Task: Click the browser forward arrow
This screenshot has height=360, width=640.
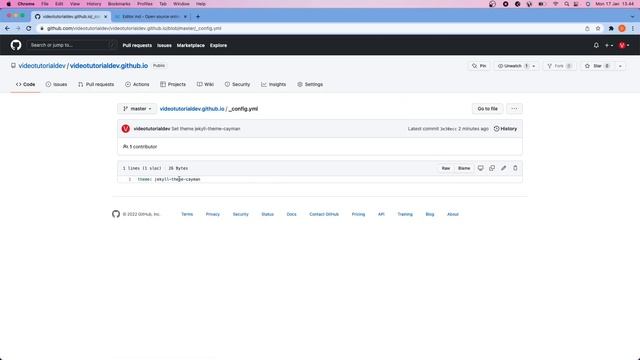Action: (18, 29)
